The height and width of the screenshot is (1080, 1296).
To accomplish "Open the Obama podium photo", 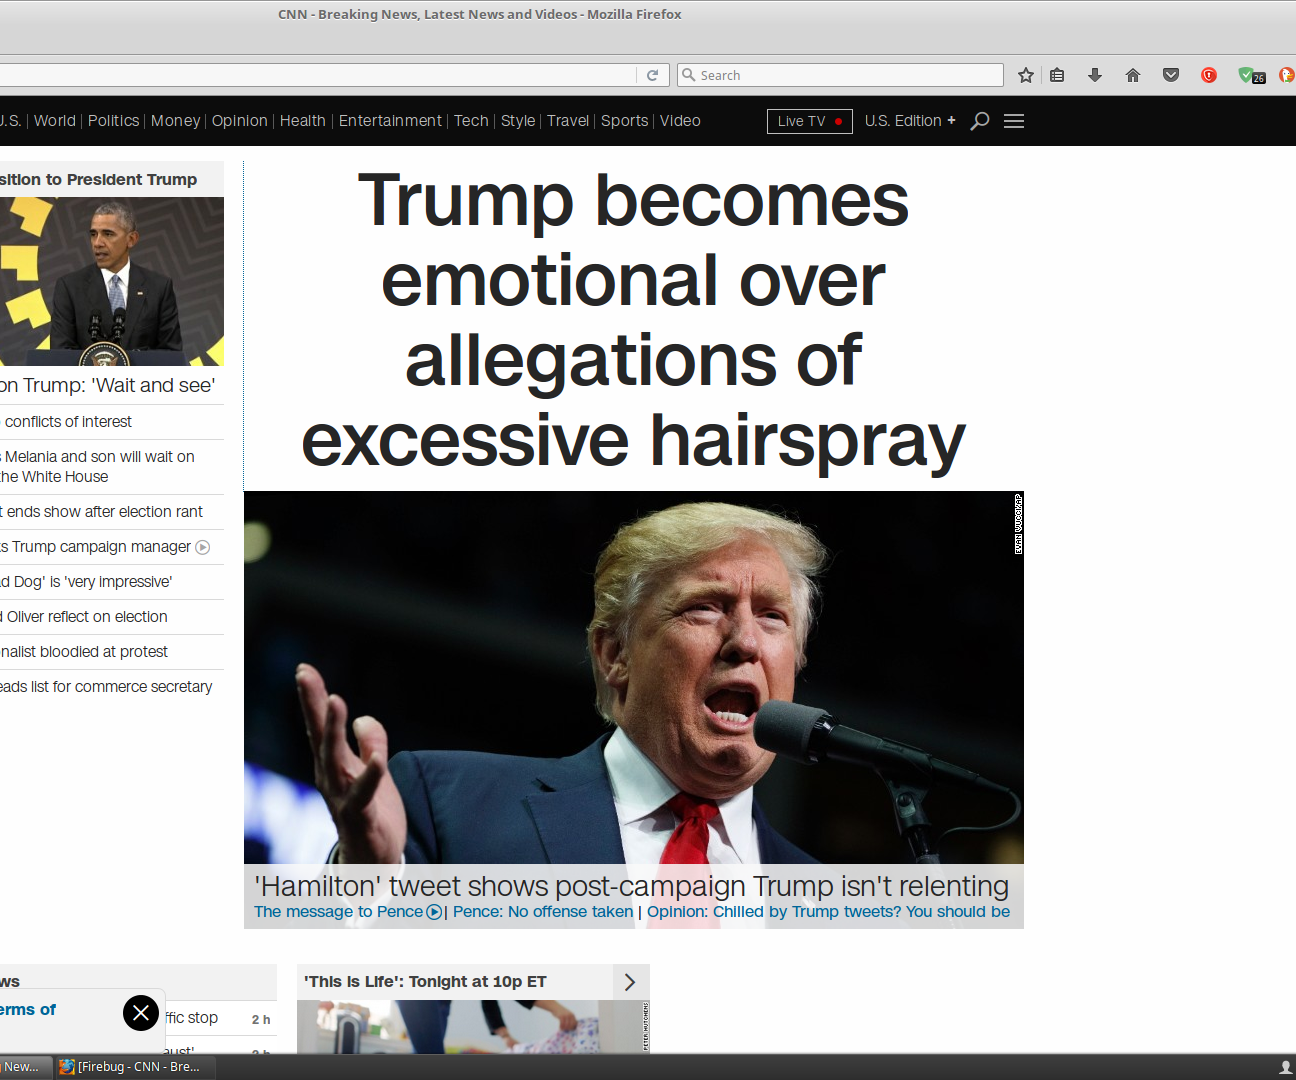I will click(112, 281).
